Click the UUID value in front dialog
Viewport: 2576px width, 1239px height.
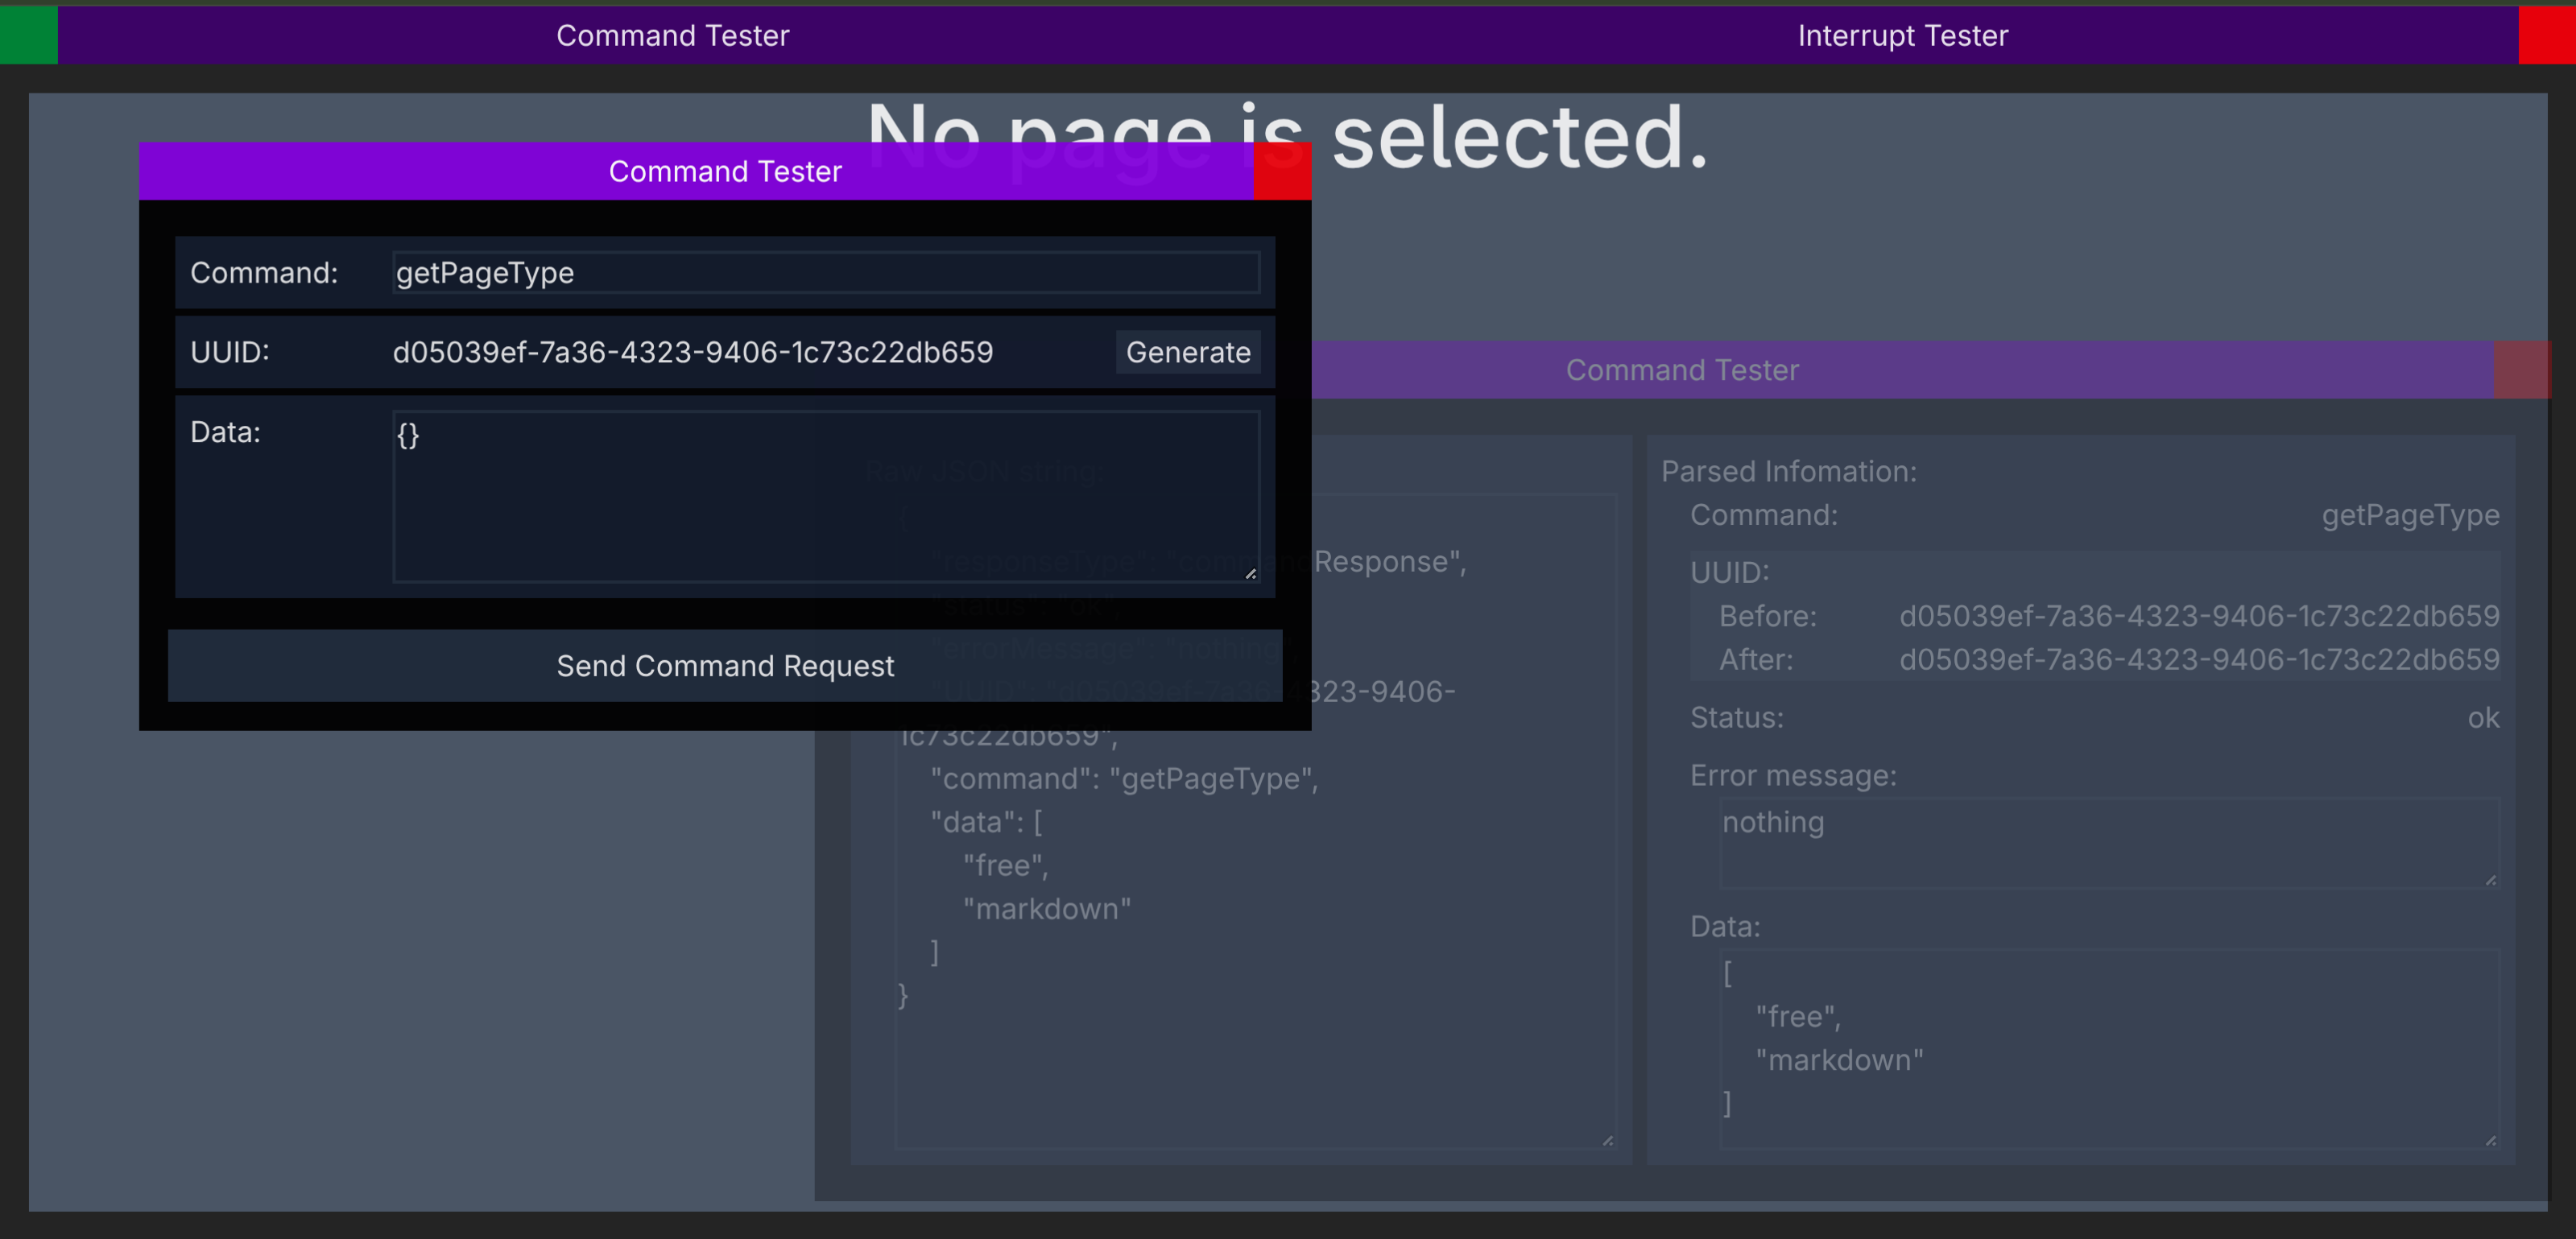pyautogui.click(x=692, y=352)
